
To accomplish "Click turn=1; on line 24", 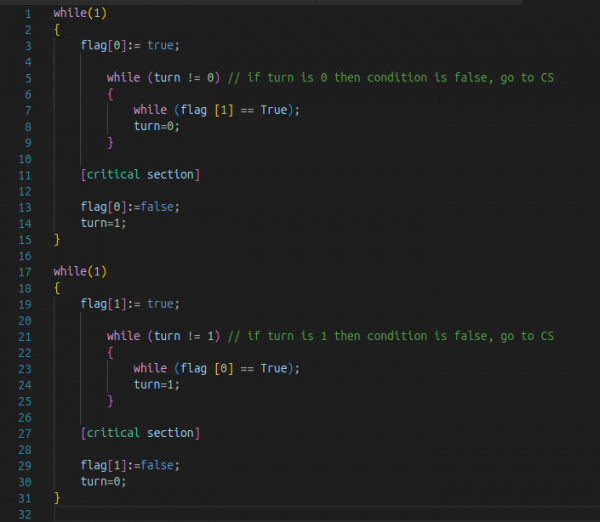I will click(157, 385).
